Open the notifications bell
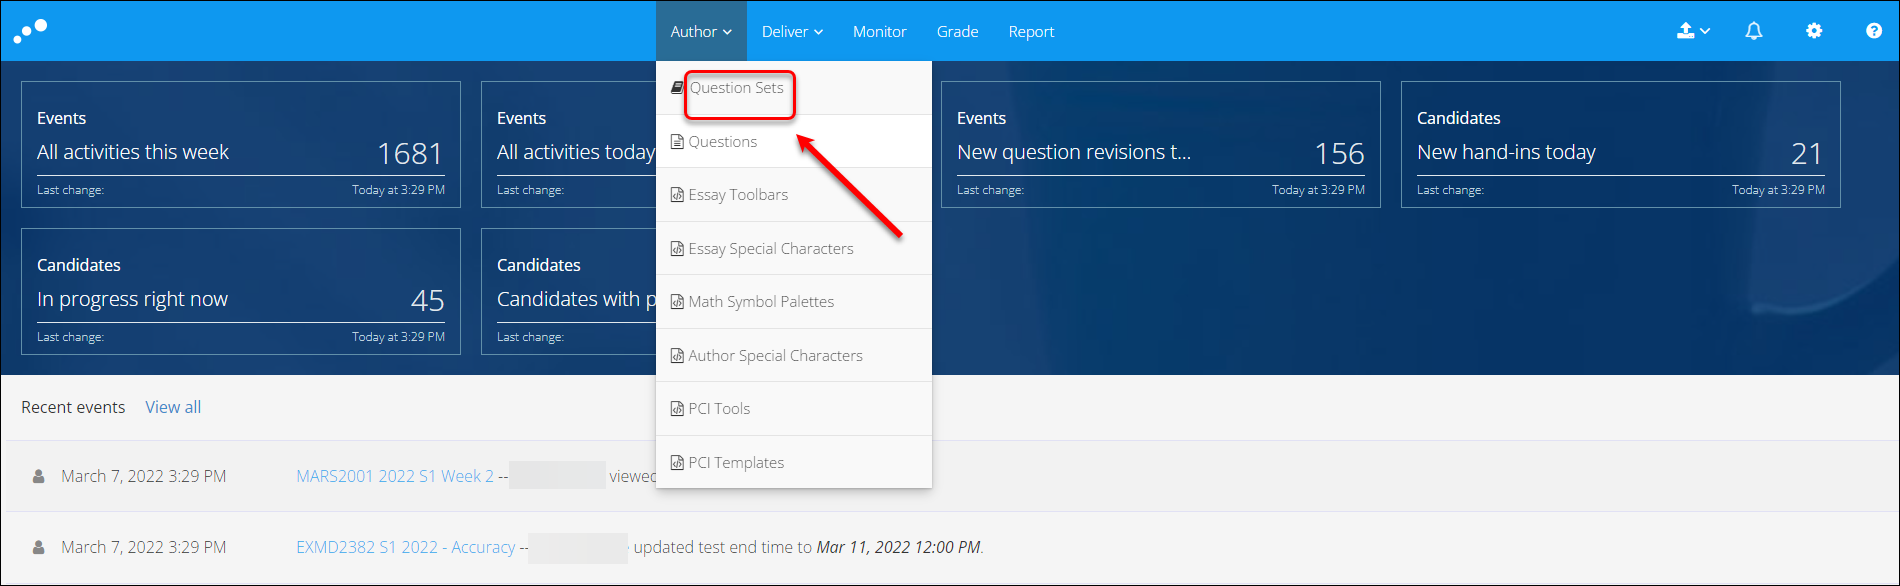The image size is (1900, 586). 1754,31
